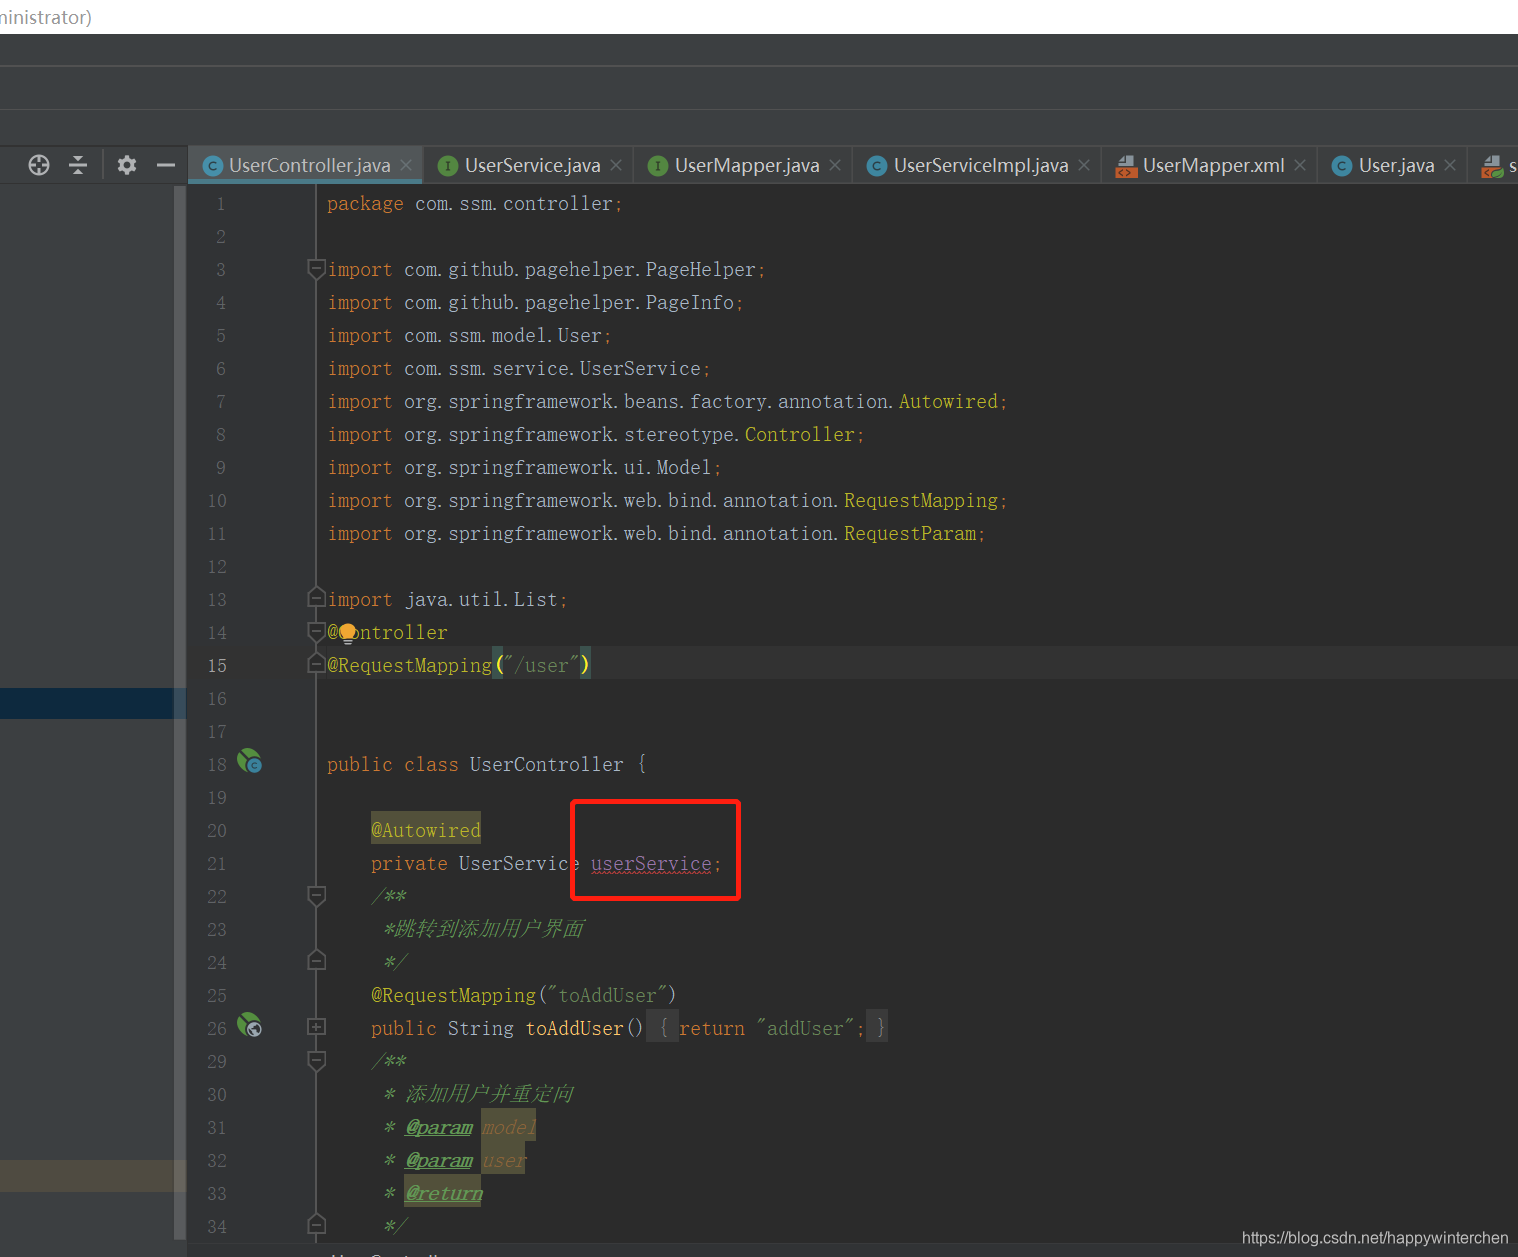Image resolution: width=1518 pixels, height=1257 pixels.
Task: Click the class icon on User.java tab
Action: pyautogui.click(x=1342, y=166)
